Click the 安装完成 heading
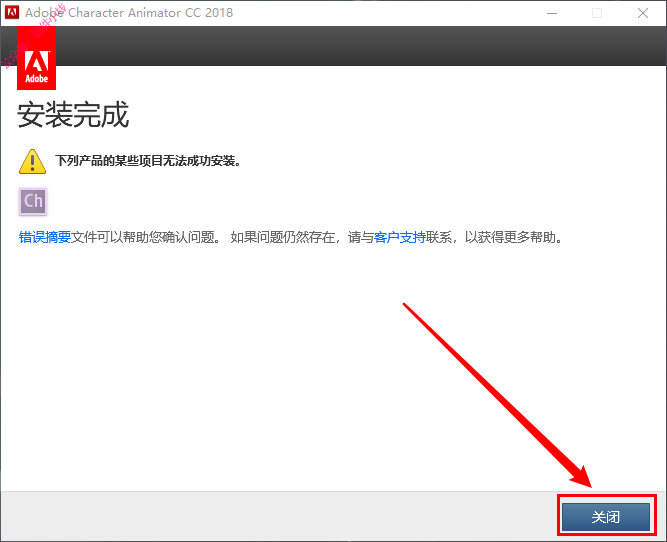Screen dimensions: 667x542 73,114
